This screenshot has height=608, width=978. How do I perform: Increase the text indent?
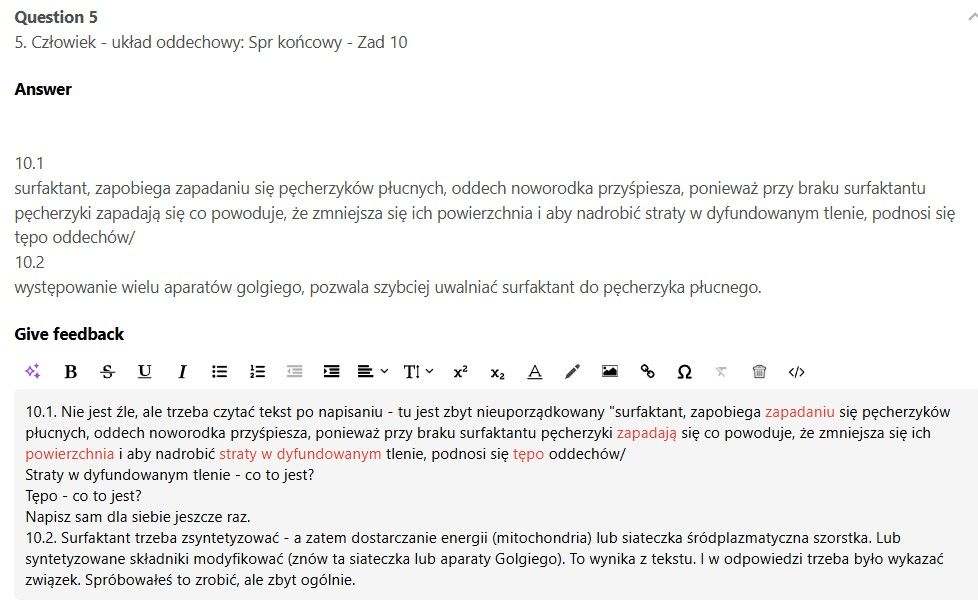point(332,372)
